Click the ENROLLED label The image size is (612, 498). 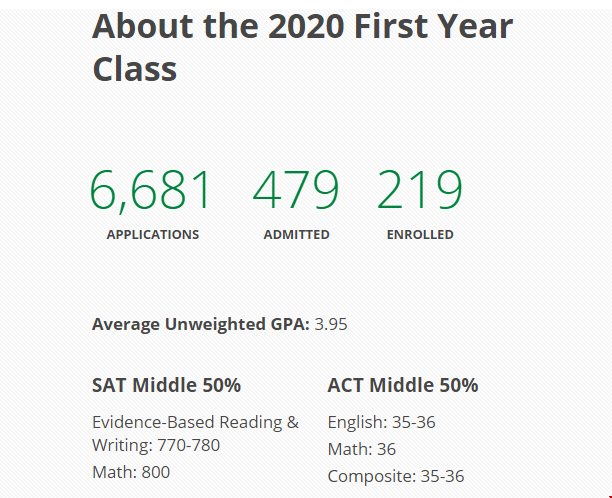(420, 235)
